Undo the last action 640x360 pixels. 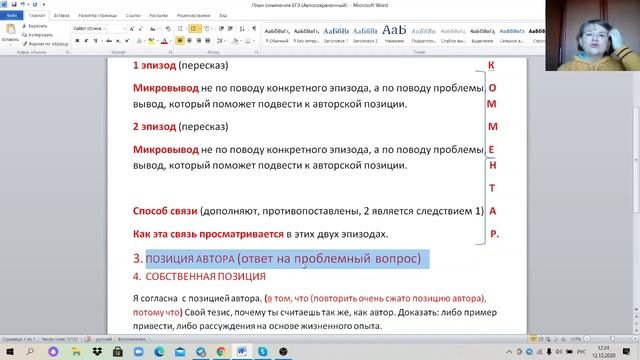(x=23, y=4)
